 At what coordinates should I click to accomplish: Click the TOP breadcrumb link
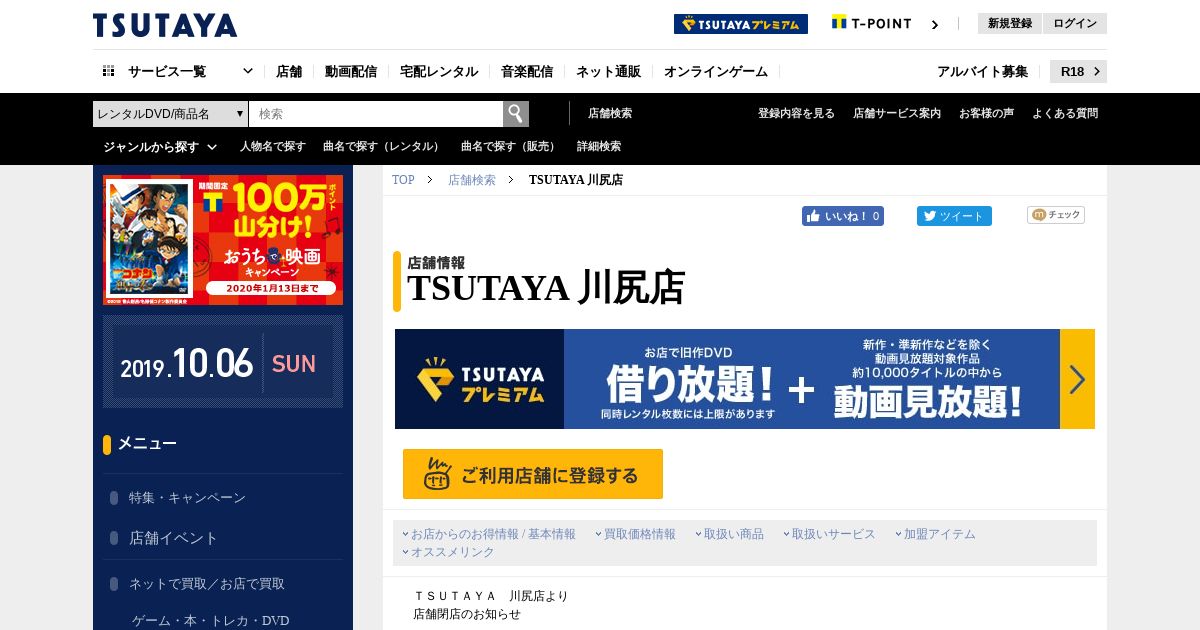click(403, 180)
